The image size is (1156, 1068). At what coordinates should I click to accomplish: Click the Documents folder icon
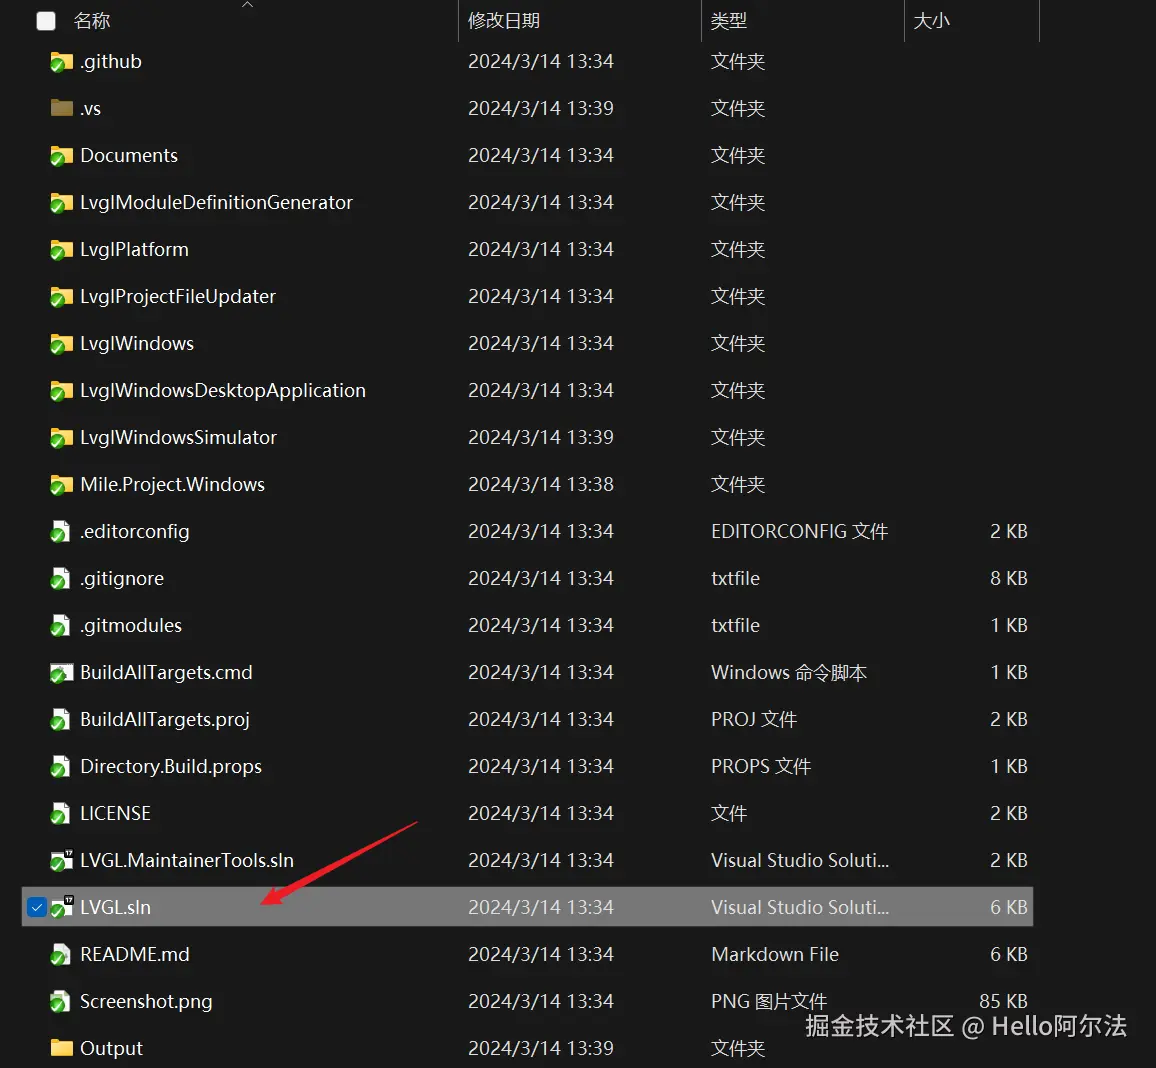61,156
